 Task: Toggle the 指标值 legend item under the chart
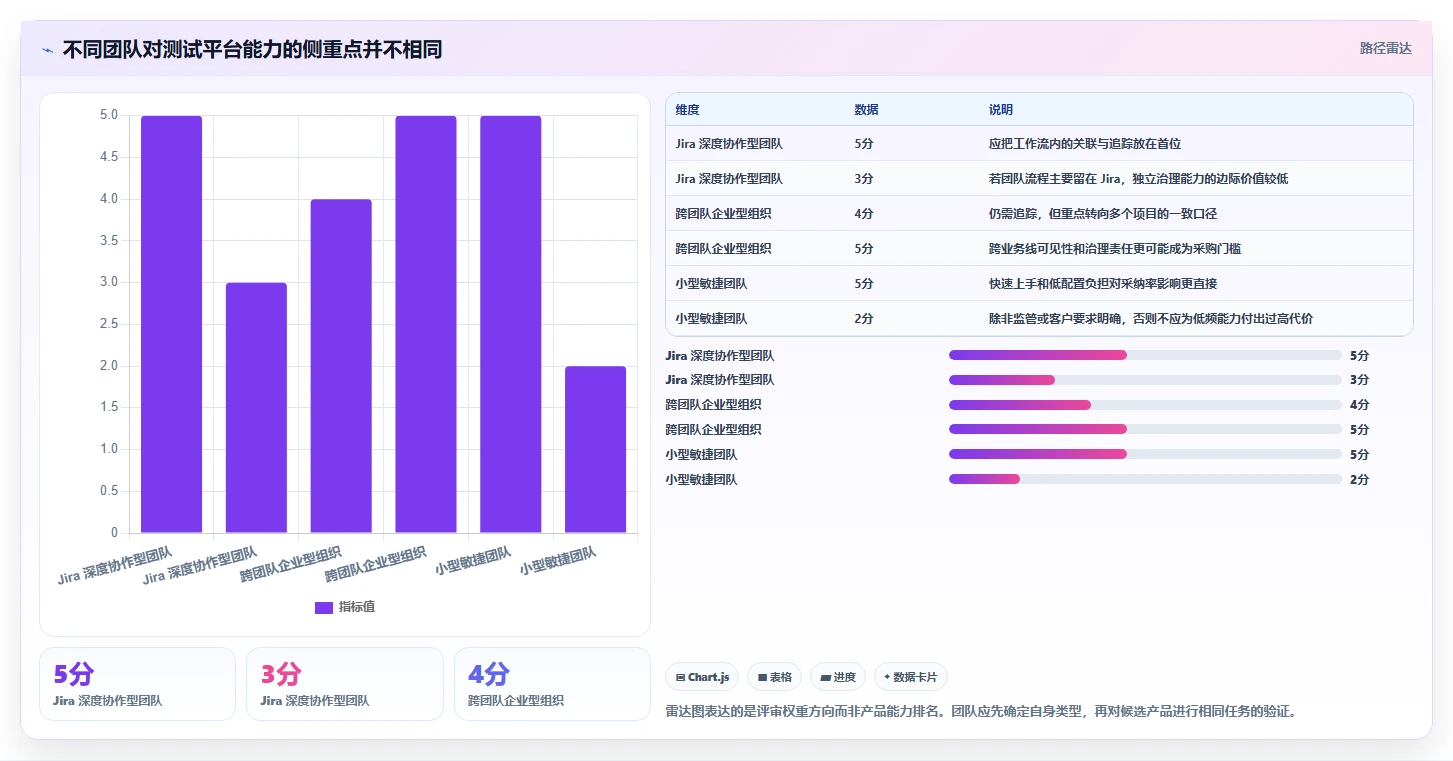345,607
